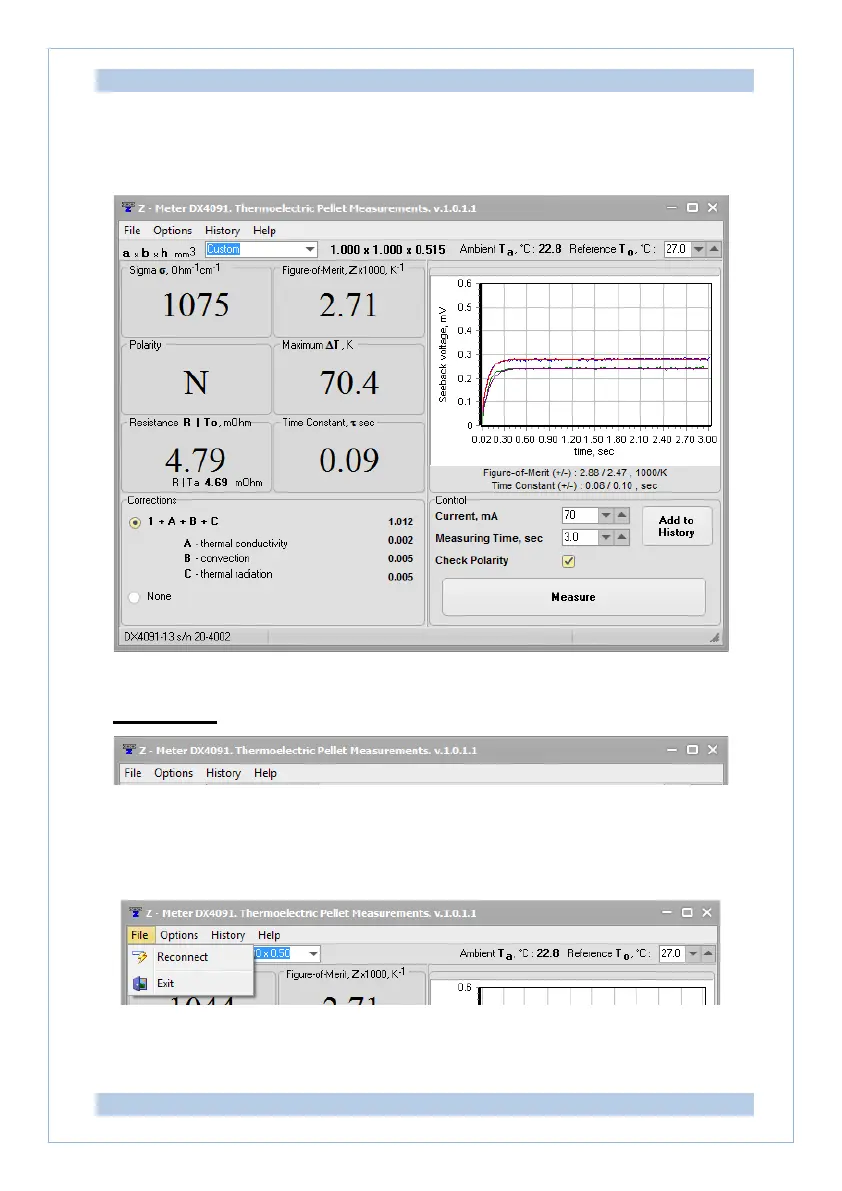Select the None corrections radio button
This screenshot has width=842, height=1191.
(134, 597)
